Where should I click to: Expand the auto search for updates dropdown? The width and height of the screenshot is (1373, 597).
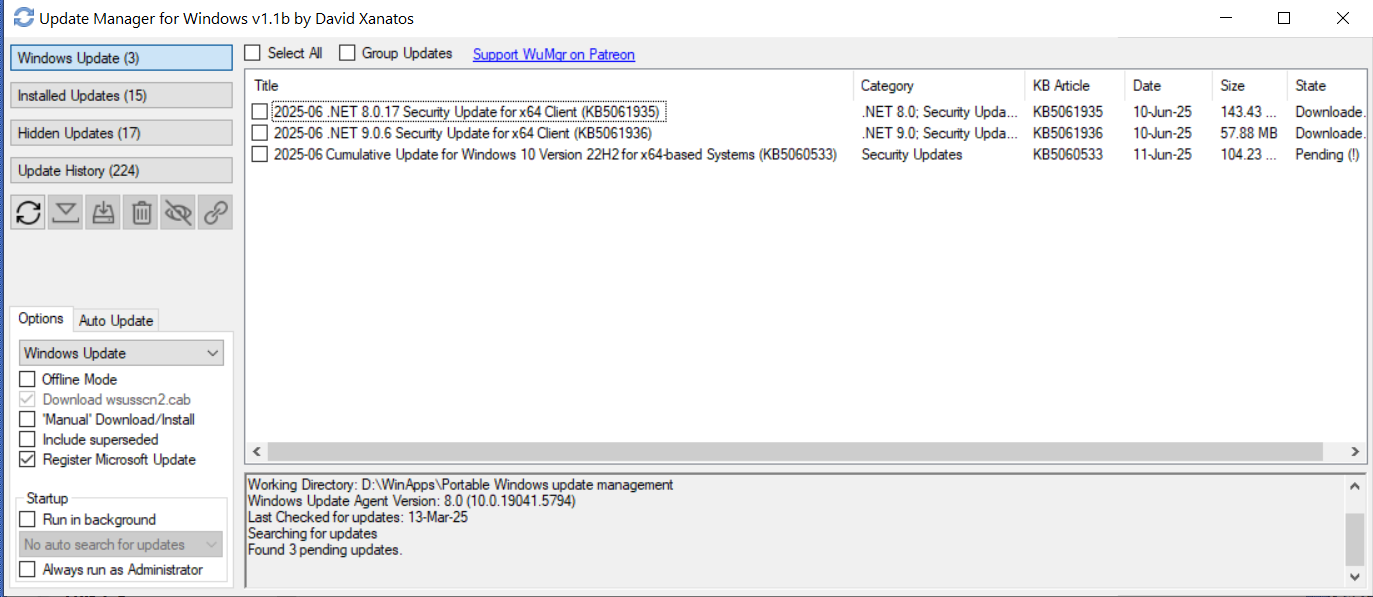click(x=121, y=545)
